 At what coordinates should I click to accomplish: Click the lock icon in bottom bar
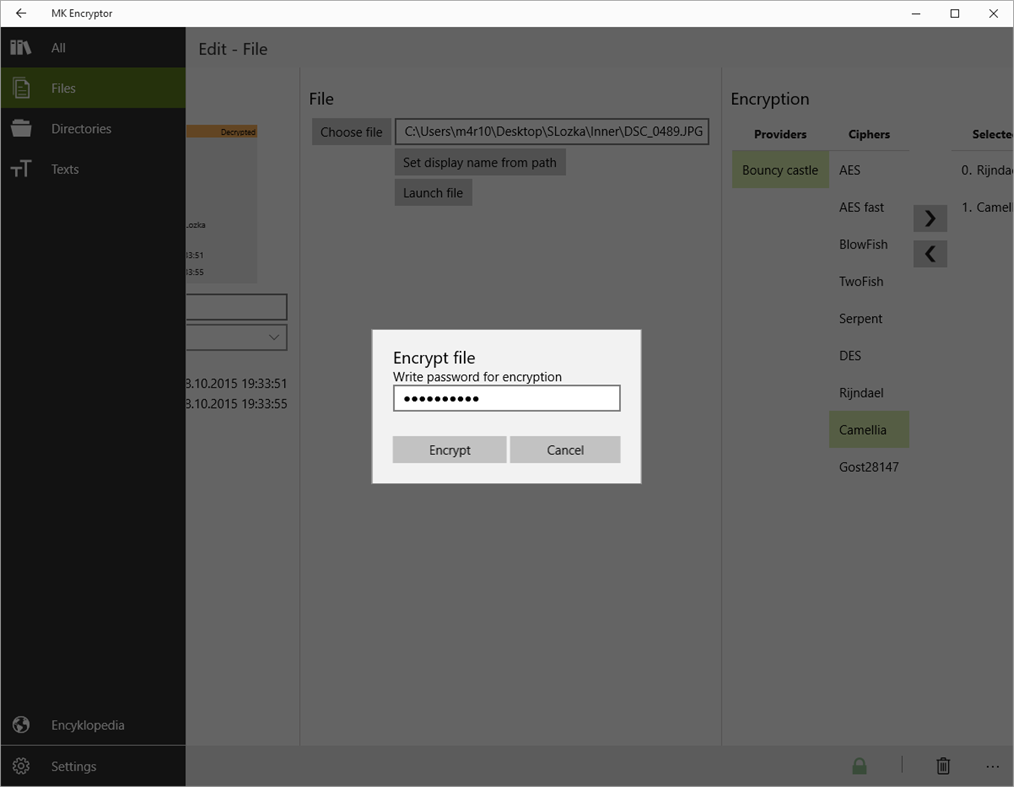pyautogui.click(x=858, y=765)
